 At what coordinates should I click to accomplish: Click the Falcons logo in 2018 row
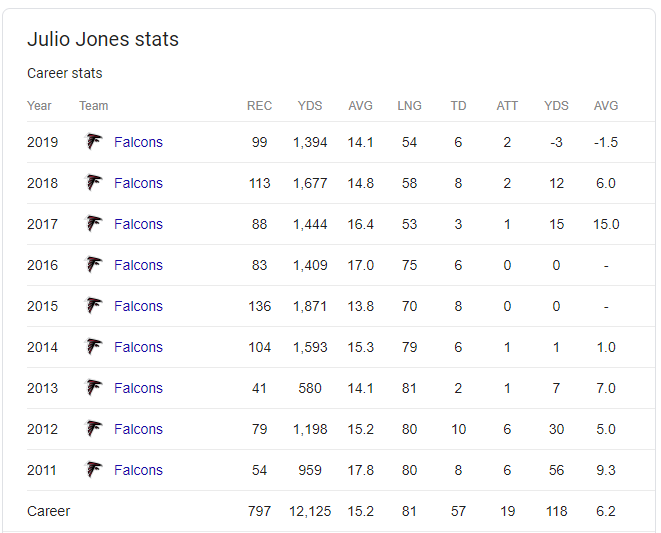[x=94, y=183]
